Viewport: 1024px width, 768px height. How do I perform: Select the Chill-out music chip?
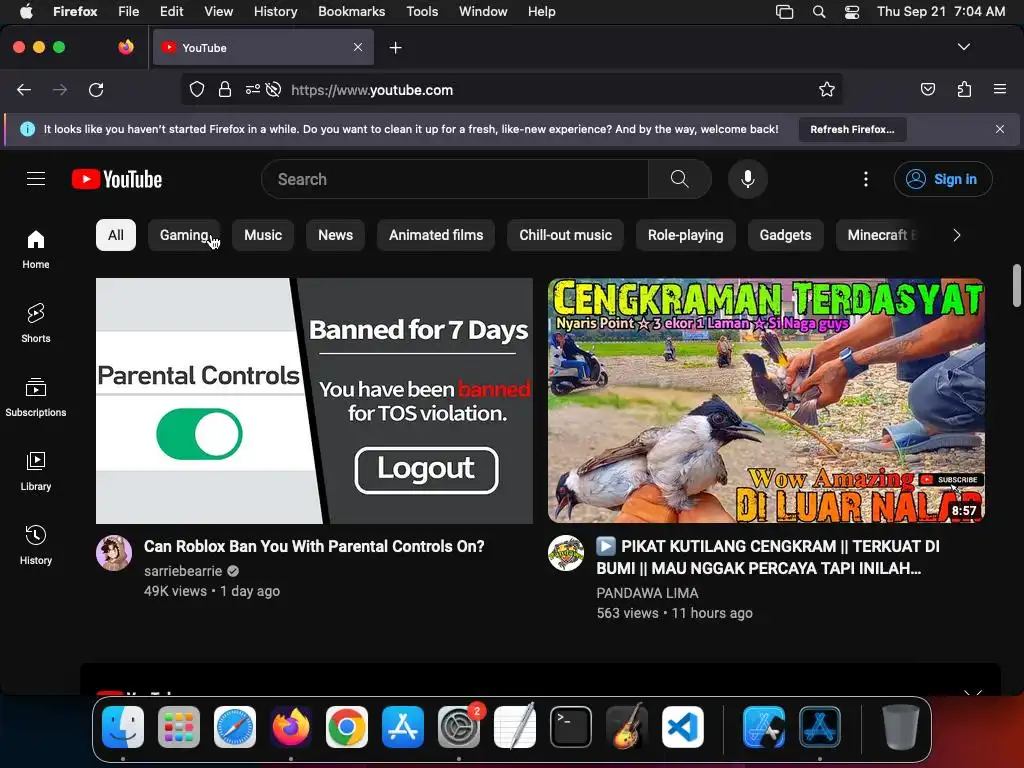(566, 235)
